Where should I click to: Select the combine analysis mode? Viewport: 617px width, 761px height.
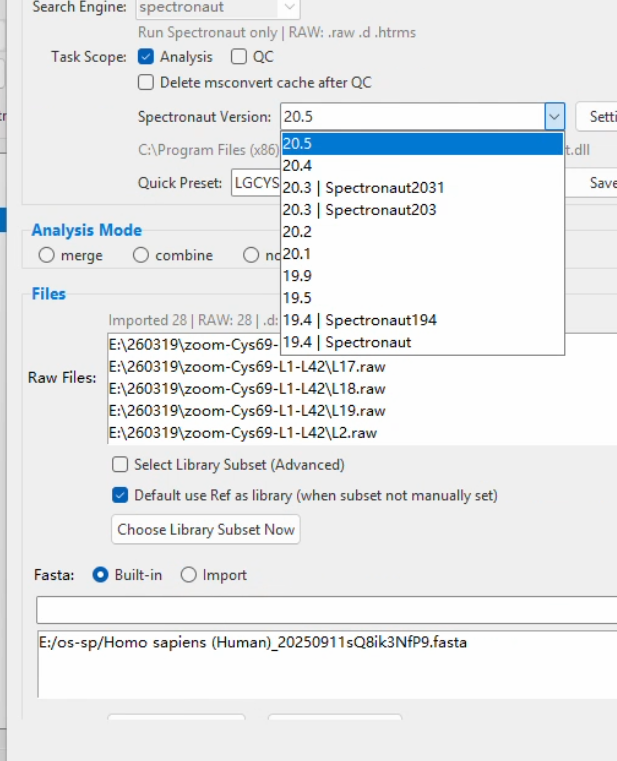tap(141, 255)
